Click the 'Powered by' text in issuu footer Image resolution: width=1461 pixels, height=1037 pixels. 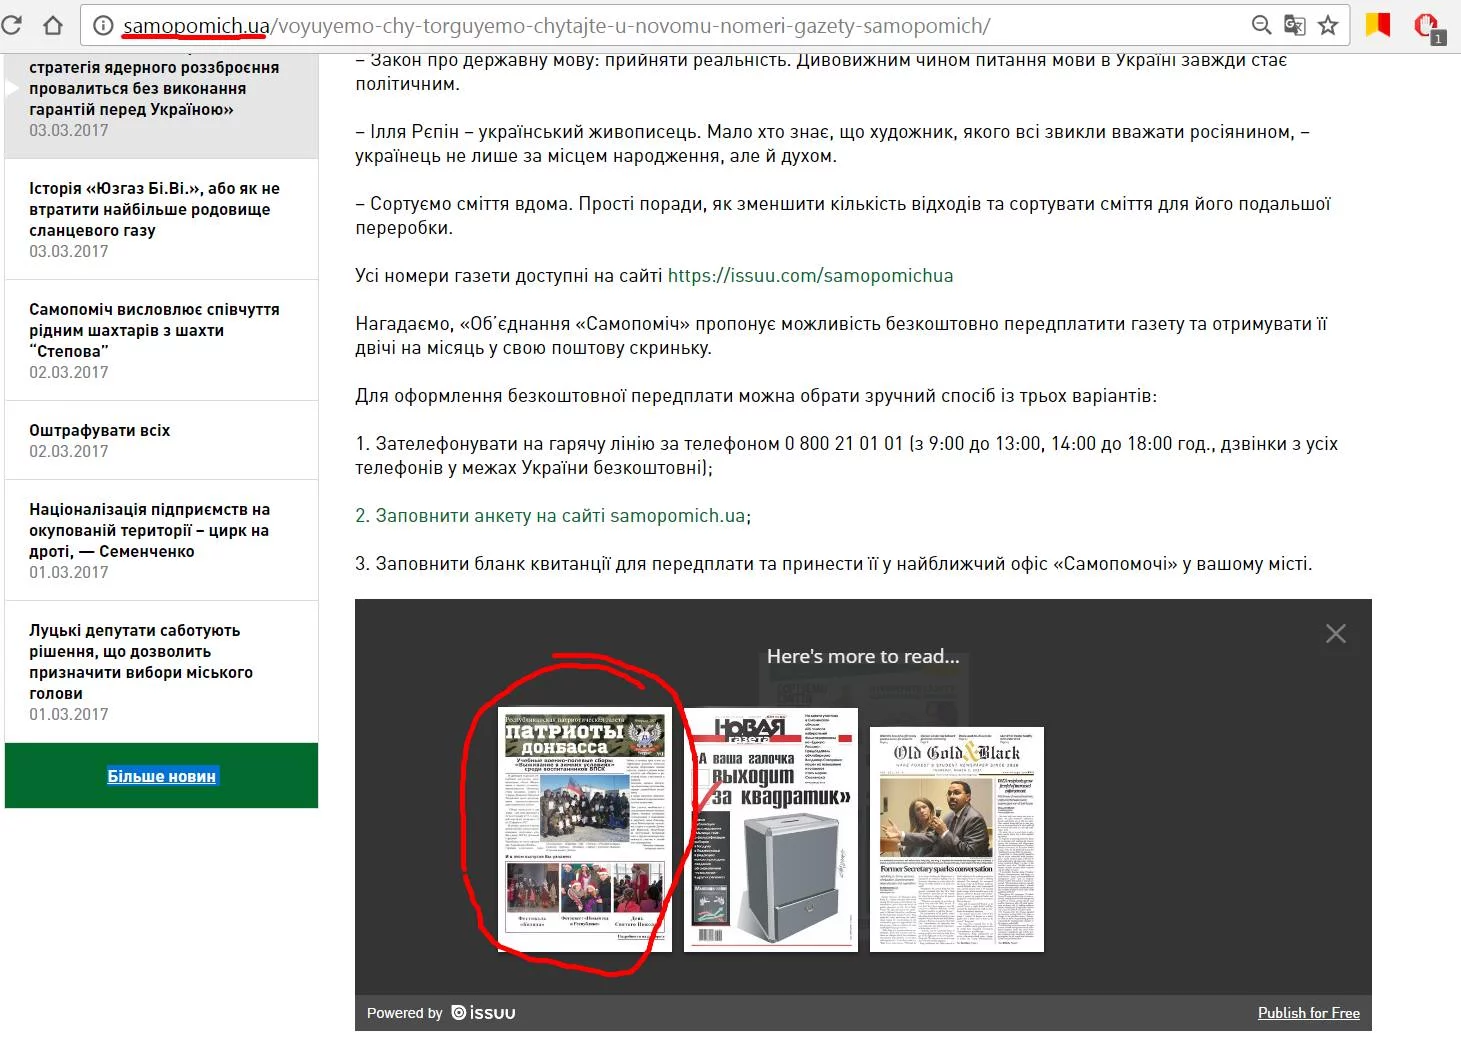tap(404, 1013)
